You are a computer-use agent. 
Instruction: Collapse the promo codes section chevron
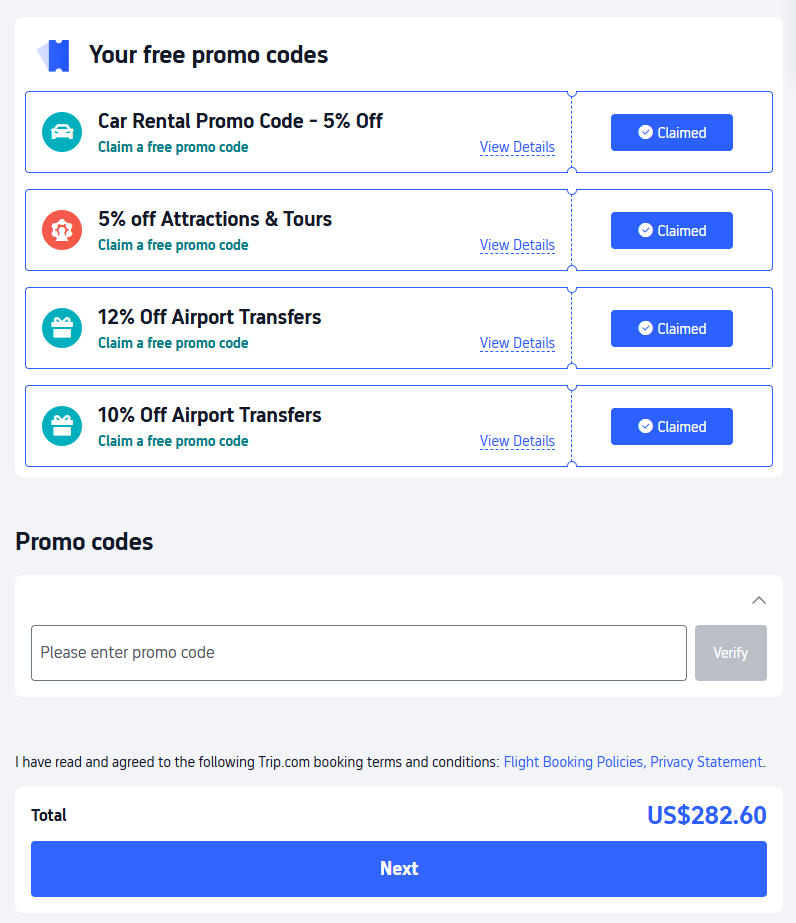[x=759, y=600]
